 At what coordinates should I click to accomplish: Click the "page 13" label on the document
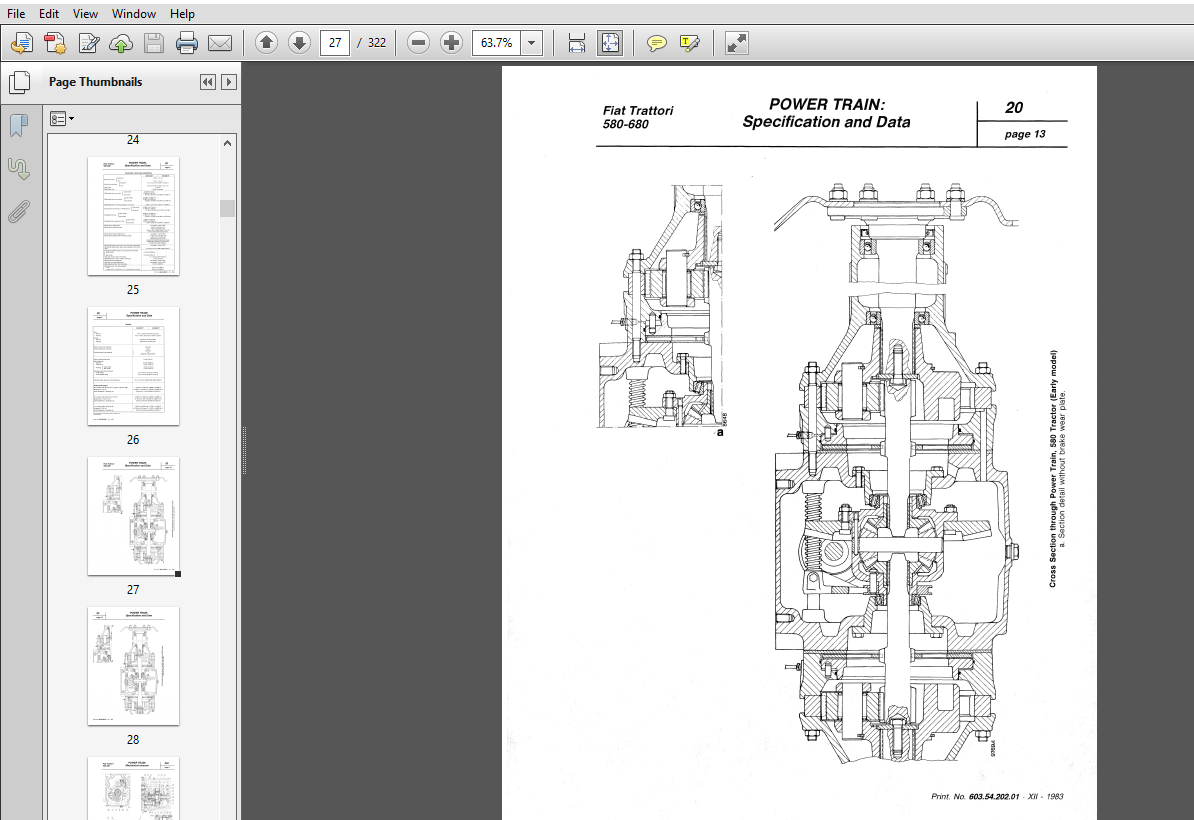(x=1025, y=134)
